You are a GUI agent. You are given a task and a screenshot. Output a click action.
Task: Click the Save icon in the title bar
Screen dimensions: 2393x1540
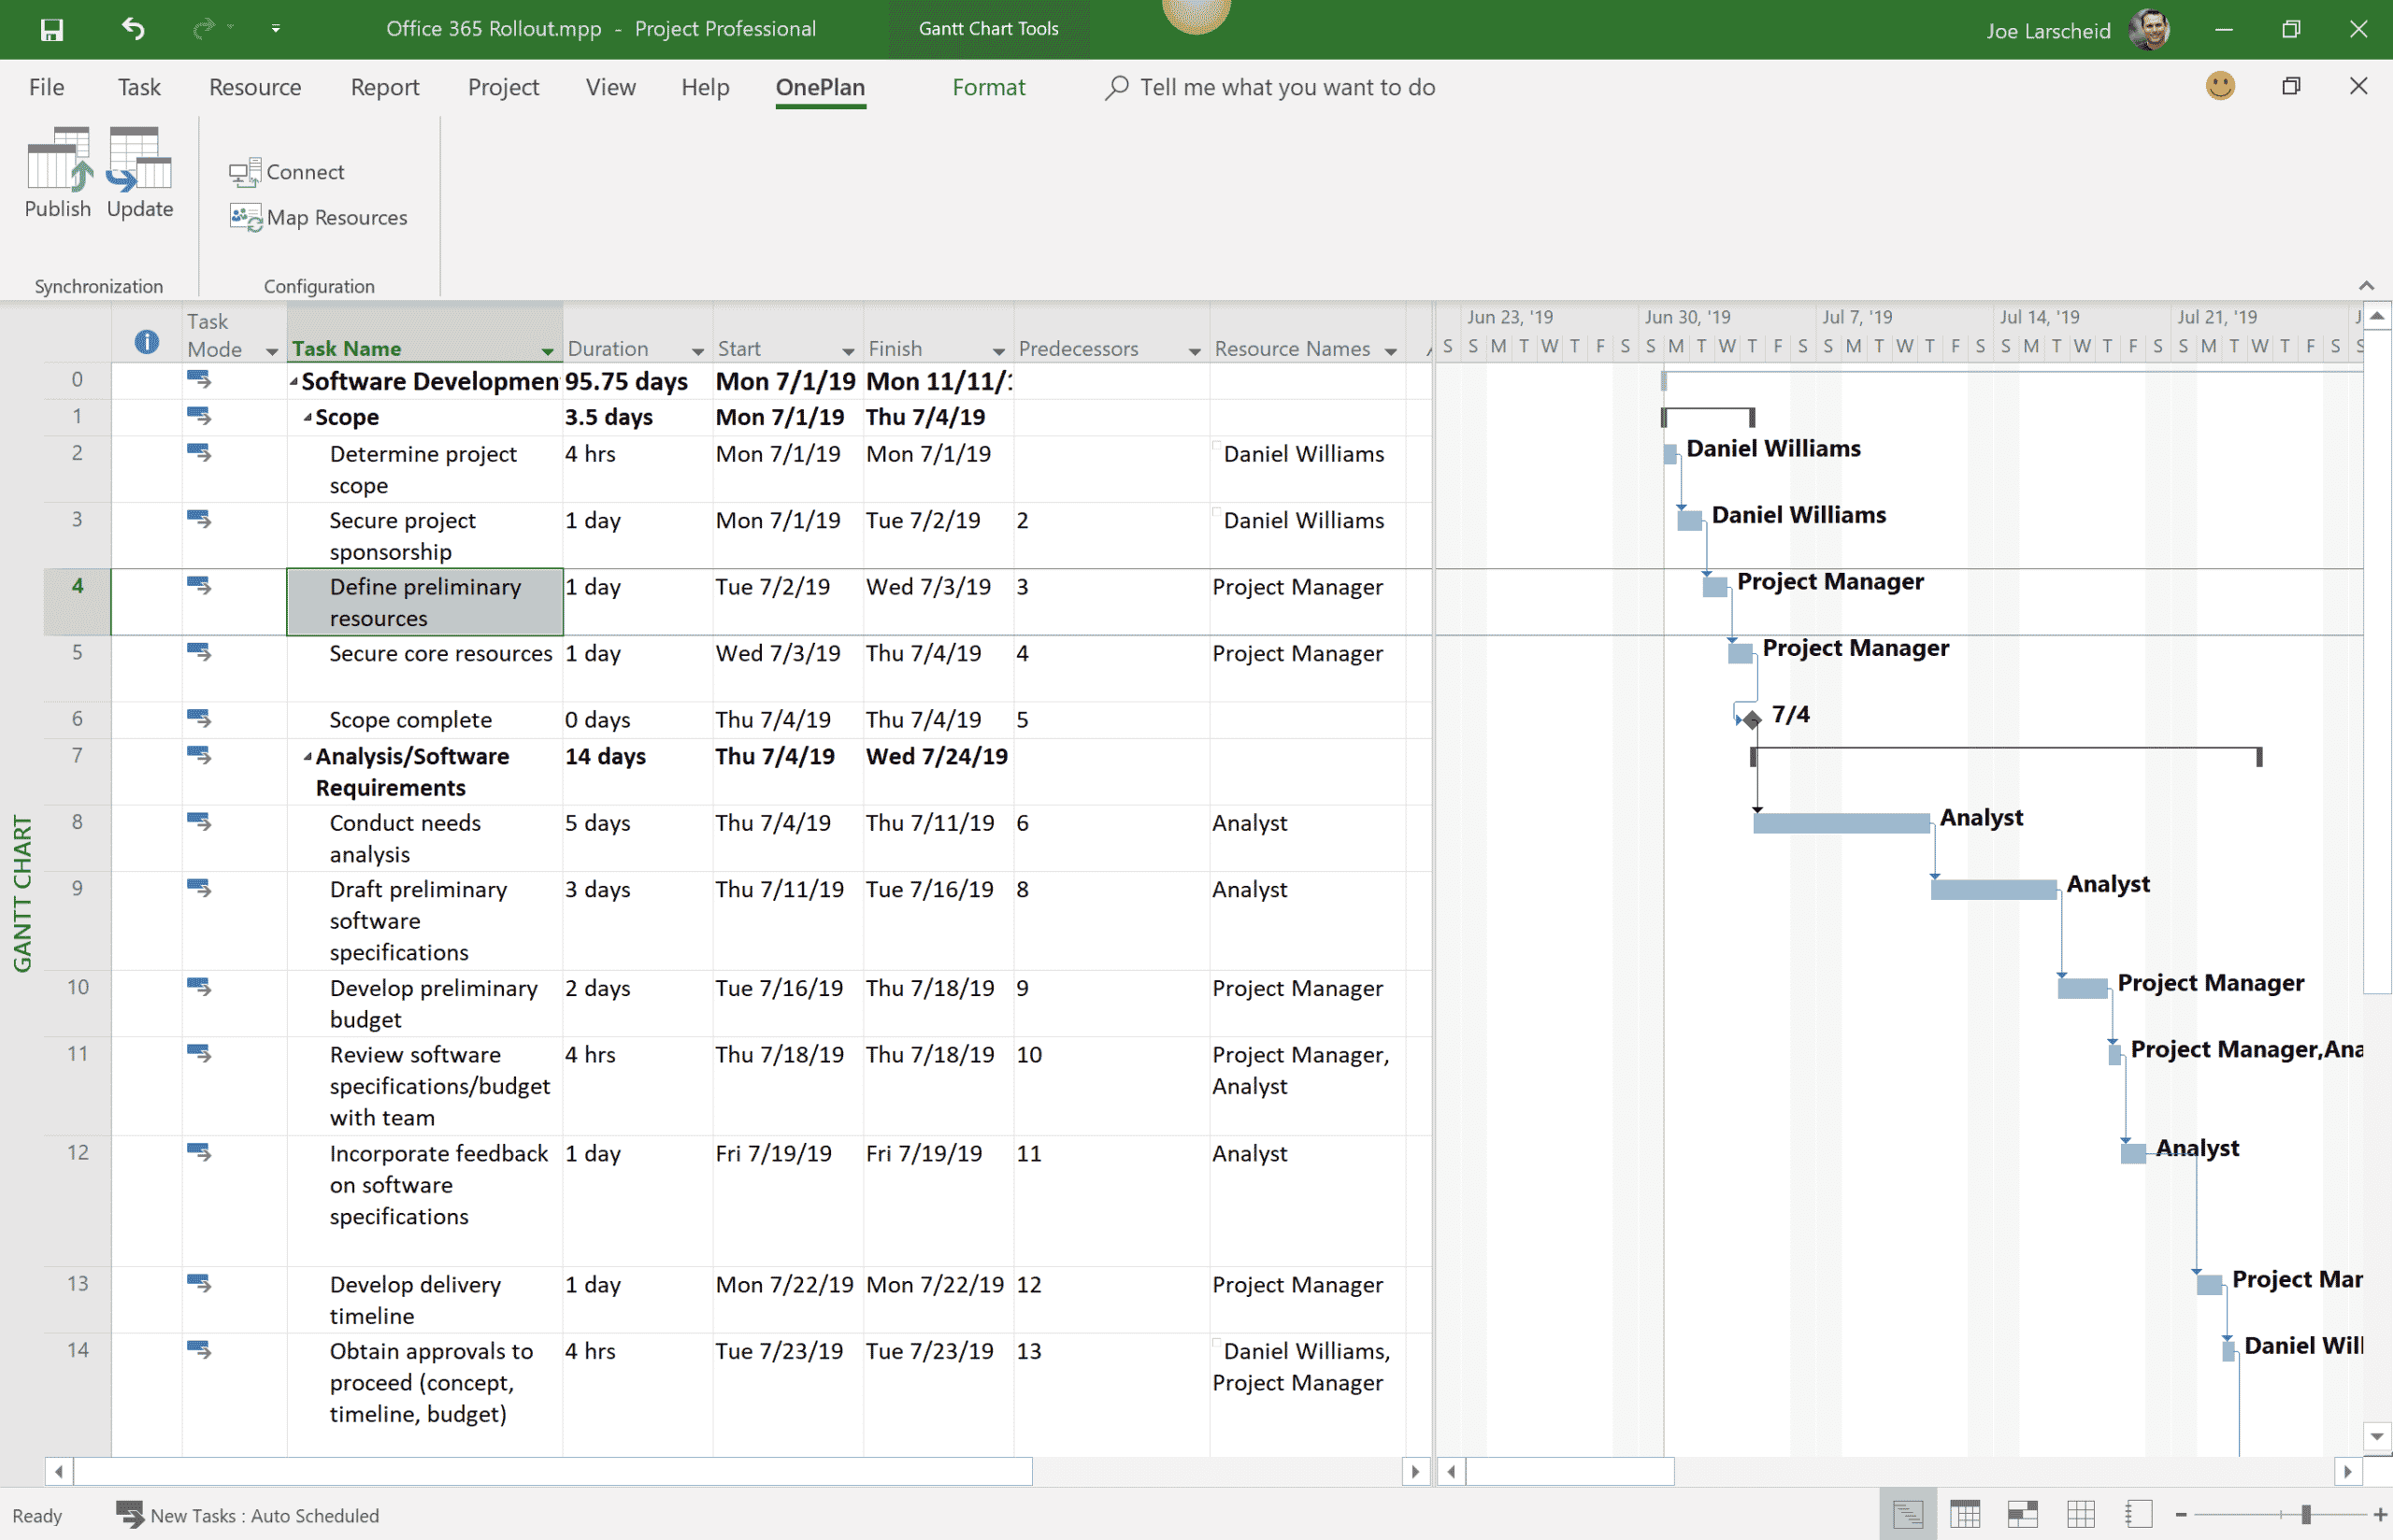[x=51, y=29]
